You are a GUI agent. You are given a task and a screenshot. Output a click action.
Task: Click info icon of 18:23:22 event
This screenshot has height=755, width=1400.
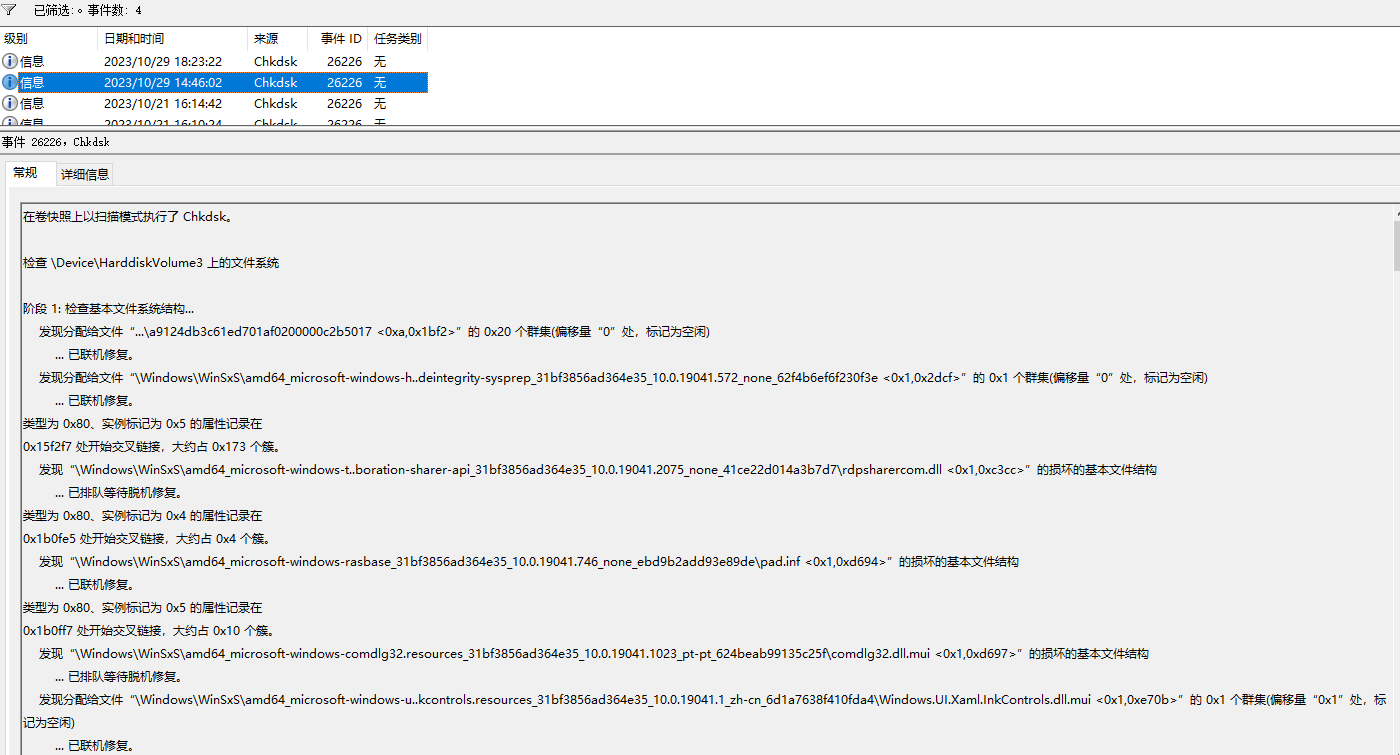point(10,61)
